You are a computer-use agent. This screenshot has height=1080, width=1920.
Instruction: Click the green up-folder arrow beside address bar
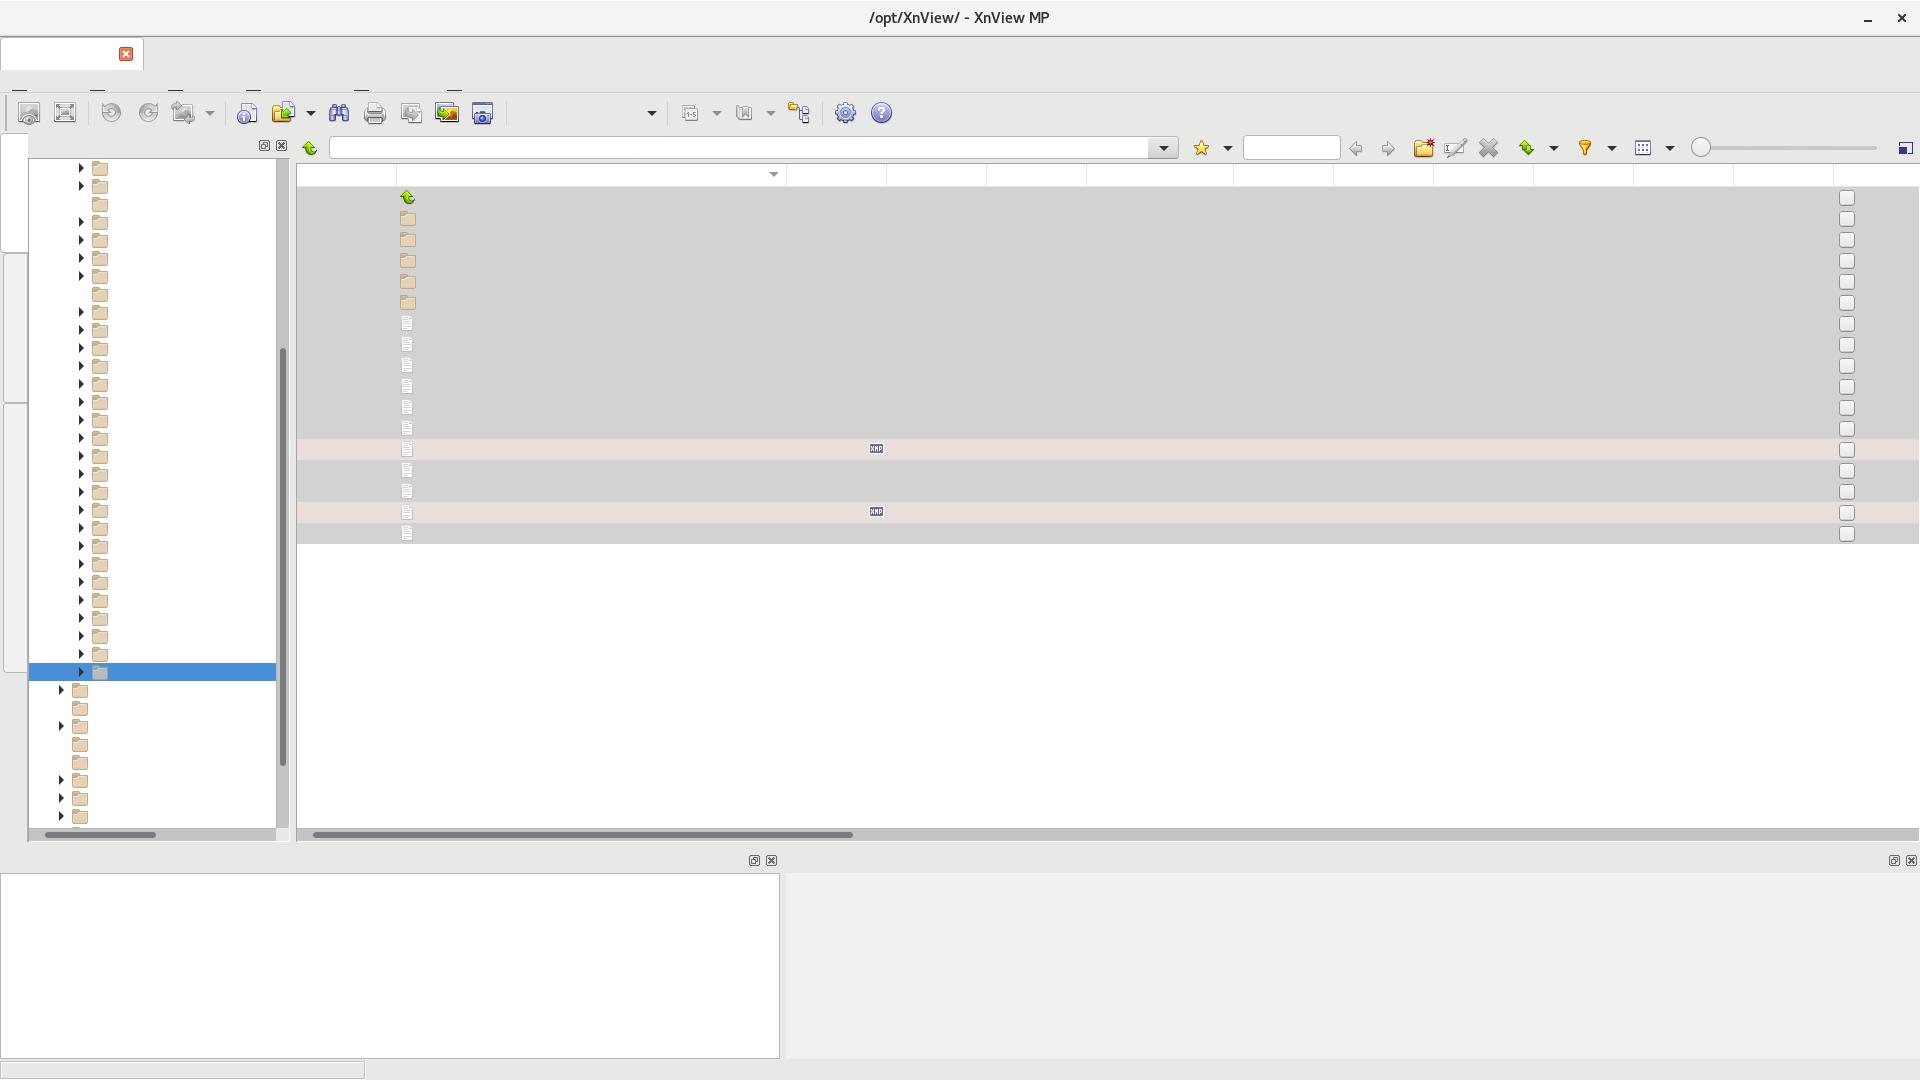tap(310, 148)
